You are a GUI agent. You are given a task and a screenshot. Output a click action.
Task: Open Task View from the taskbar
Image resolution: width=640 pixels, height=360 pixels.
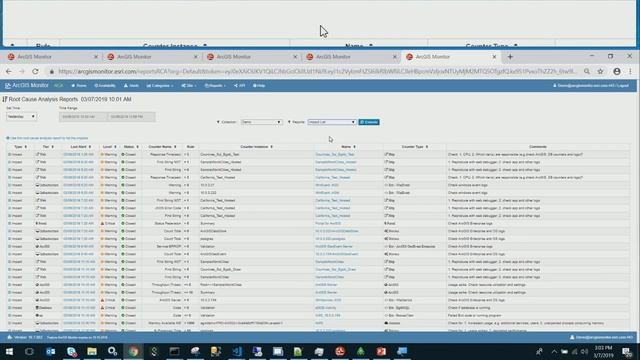[x=29, y=351]
